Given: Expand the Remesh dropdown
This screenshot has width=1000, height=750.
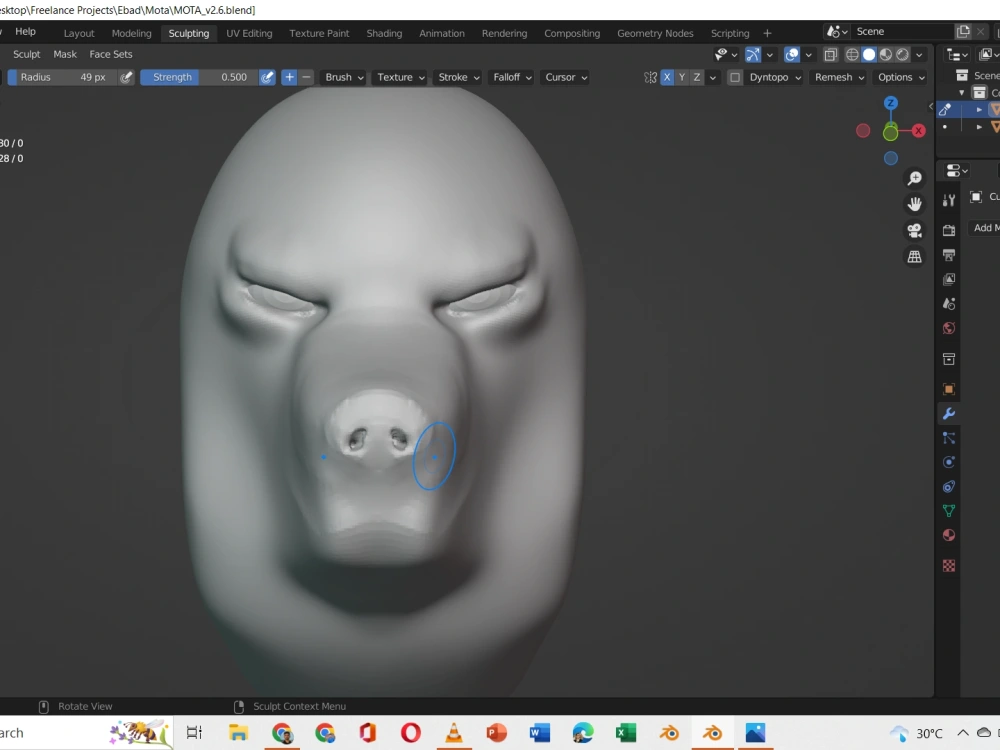Looking at the screenshot, I should [838, 77].
